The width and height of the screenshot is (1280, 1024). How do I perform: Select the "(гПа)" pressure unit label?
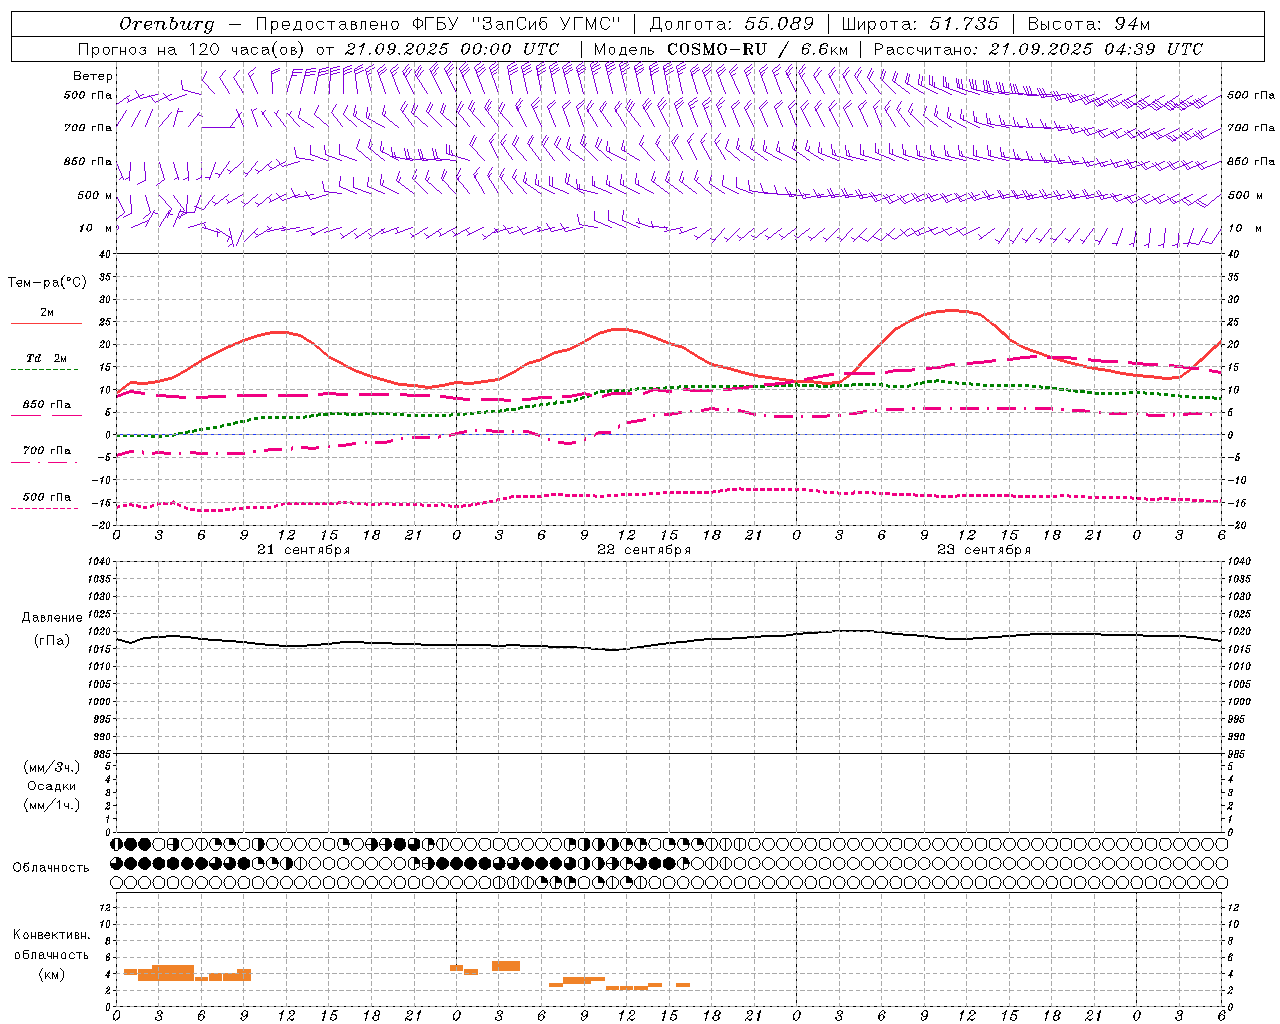(52, 640)
